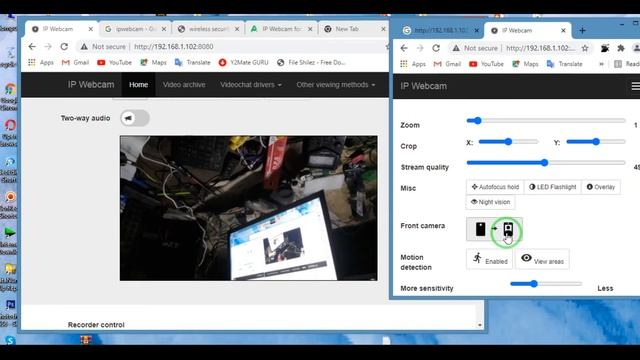Click the live webcam video feed
640x360 pixels.
pyautogui.click(x=249, y=208)
